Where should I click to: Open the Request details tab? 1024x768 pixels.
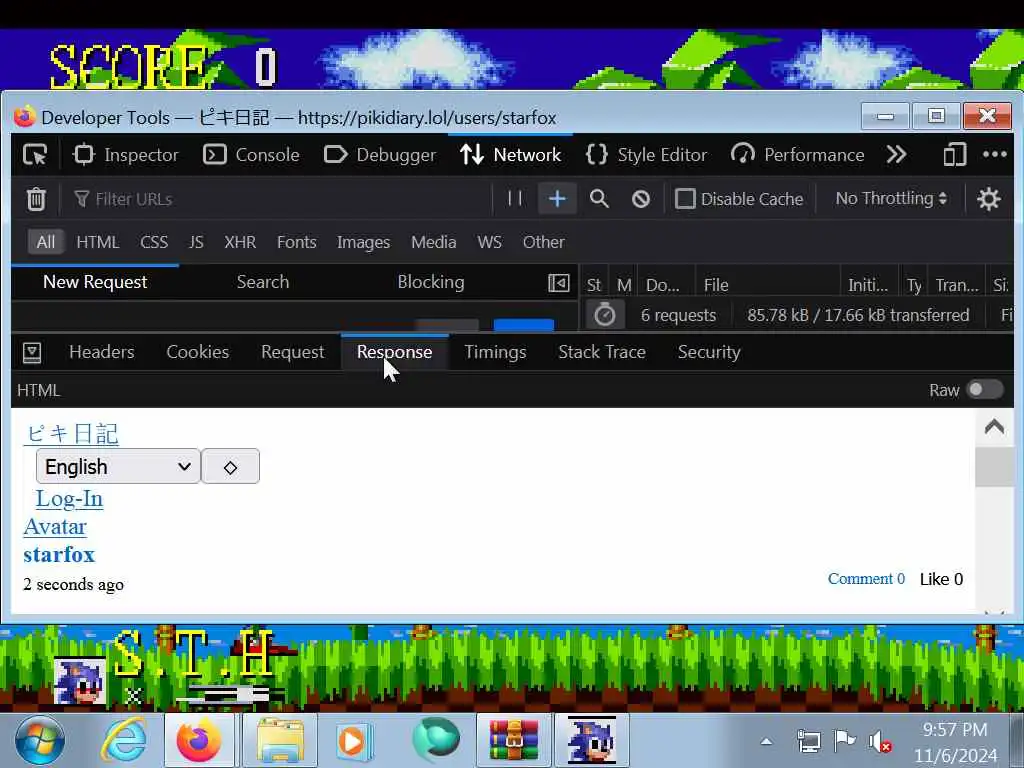click(x=293, y=352)
